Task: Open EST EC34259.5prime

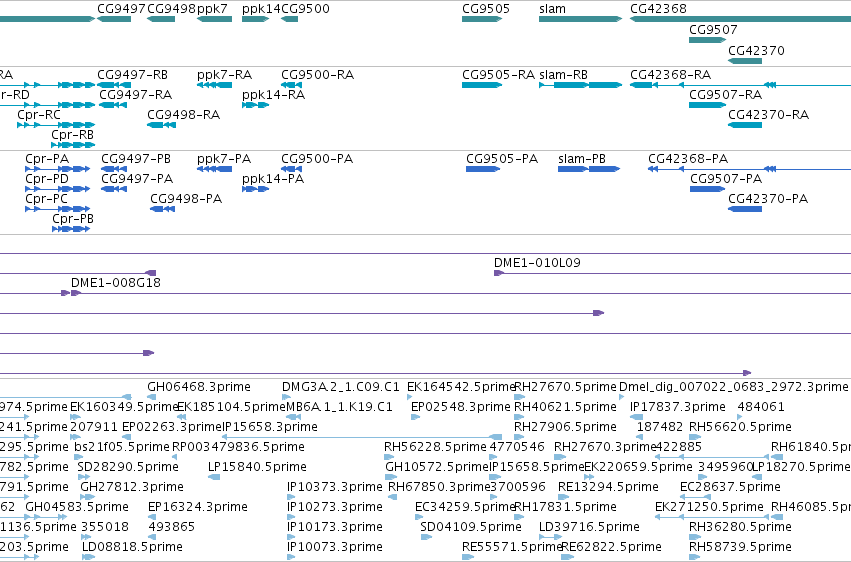Action: pyautogui.click(x=465, y=507)
